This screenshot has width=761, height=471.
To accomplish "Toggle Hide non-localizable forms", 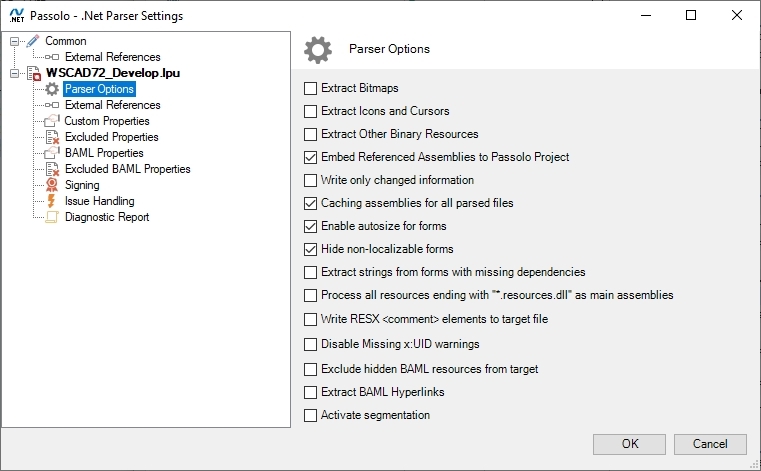I will [310, 249].
